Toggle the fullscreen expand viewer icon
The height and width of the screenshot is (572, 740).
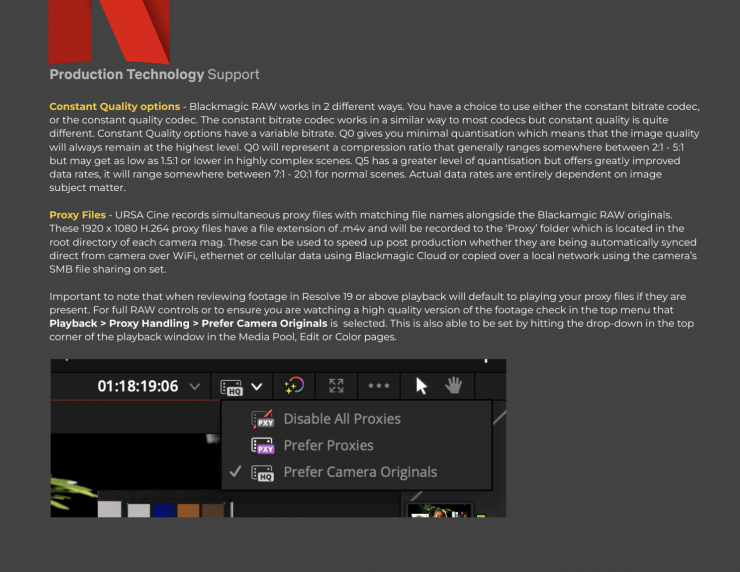[x=336, y=386]
